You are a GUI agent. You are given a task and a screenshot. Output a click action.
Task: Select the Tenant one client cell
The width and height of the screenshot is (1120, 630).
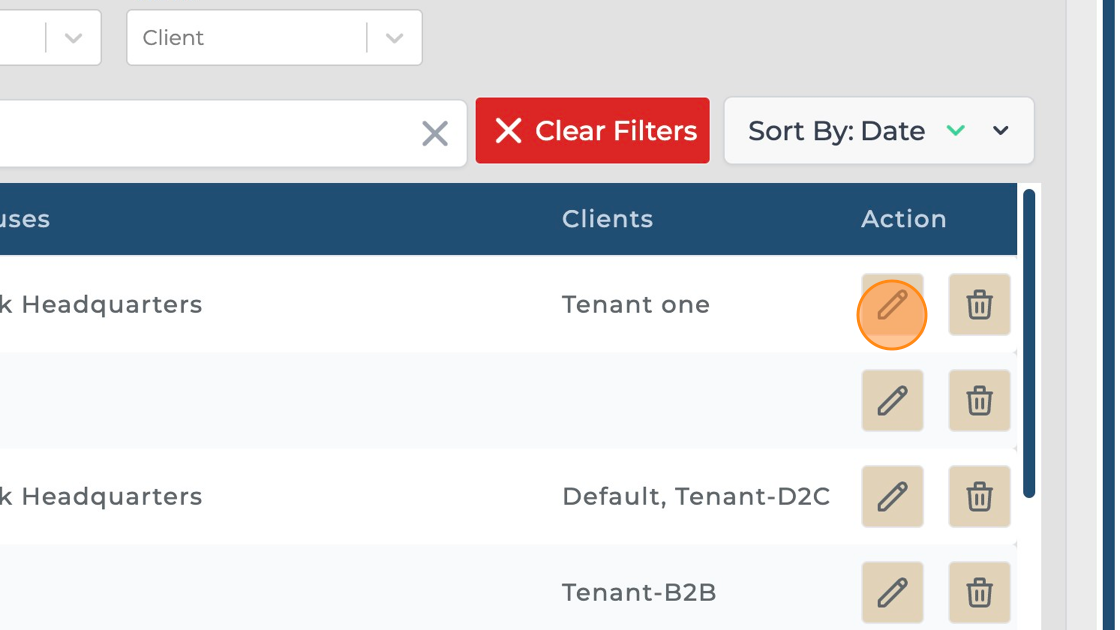click(635, 305)
